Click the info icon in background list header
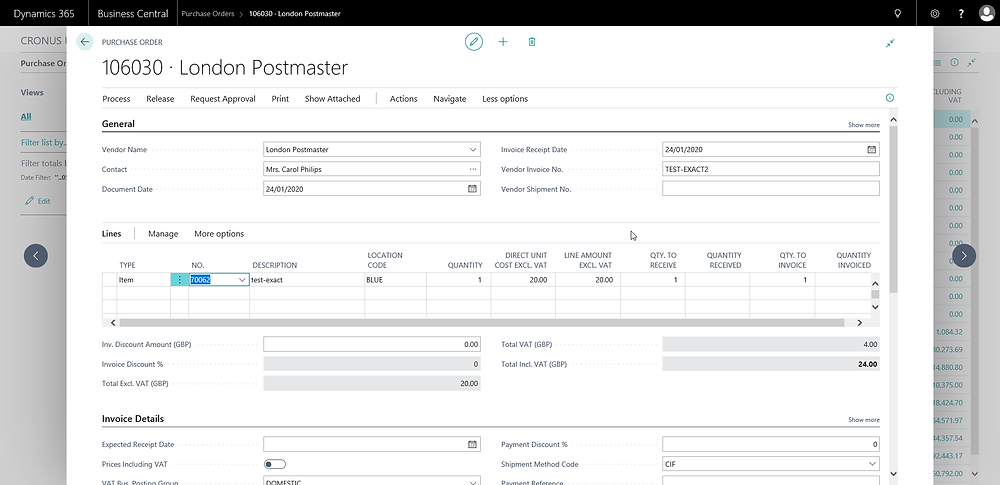The image size is (1000, 485). 955,63
